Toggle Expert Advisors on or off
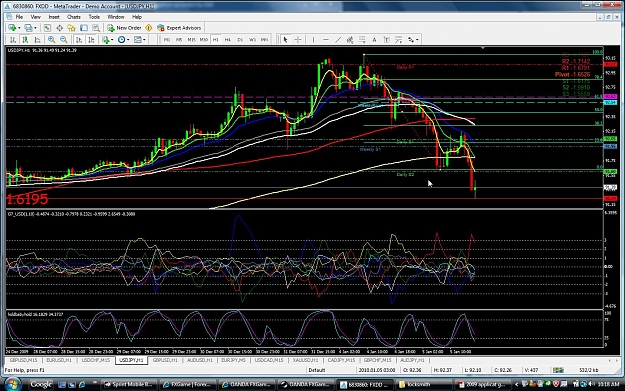The height and width of the screenshot is (391, 625). point(179,28)
